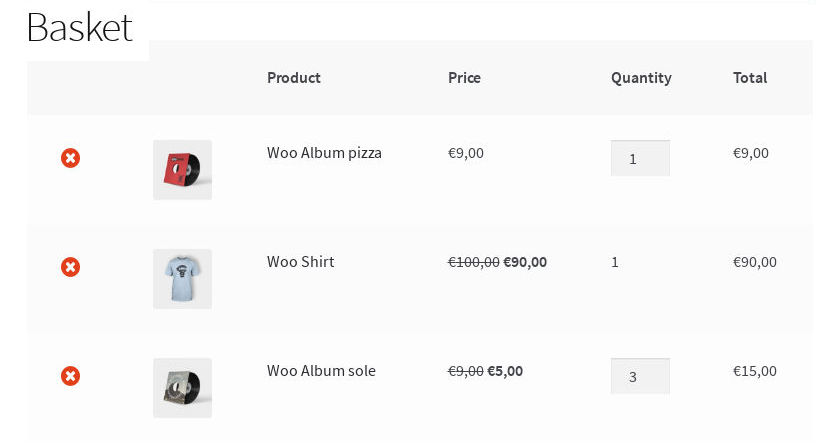Click the €15,00 total for Woo Album sole
This screenshot has height=443, width=834.
754,371
